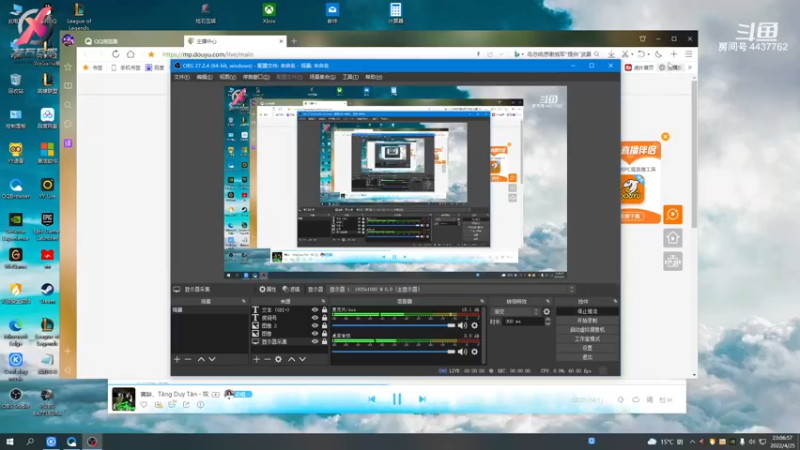This screenshot has width=800, height=450.
Task: Go to browser home page icon
Action: 131,54
